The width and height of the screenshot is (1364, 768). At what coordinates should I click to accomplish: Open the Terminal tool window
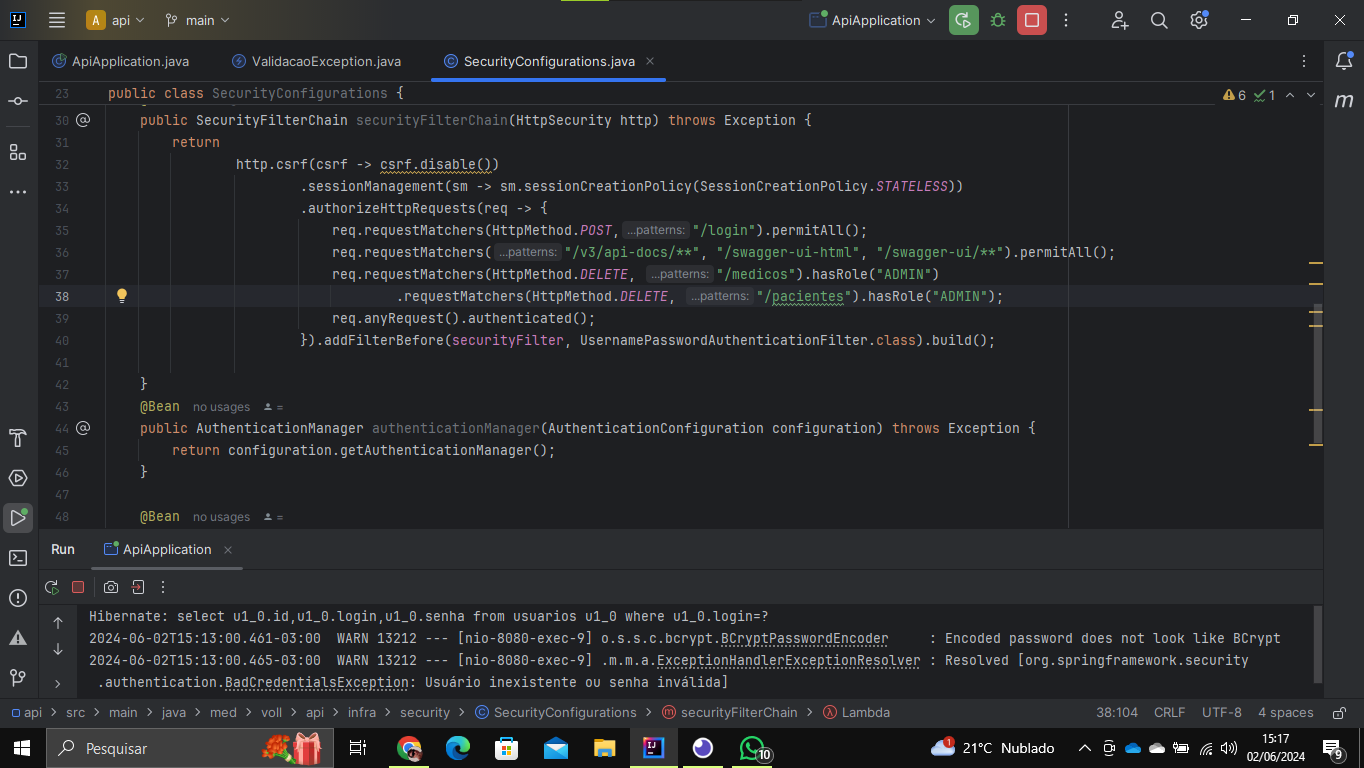[18, 558]
